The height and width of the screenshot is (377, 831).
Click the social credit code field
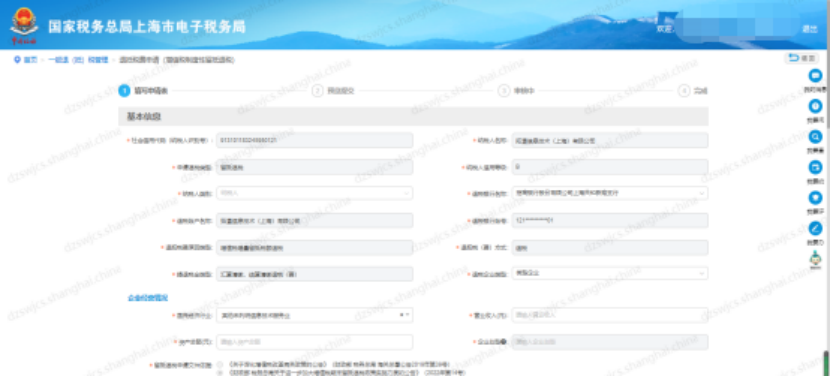(314, 141)
